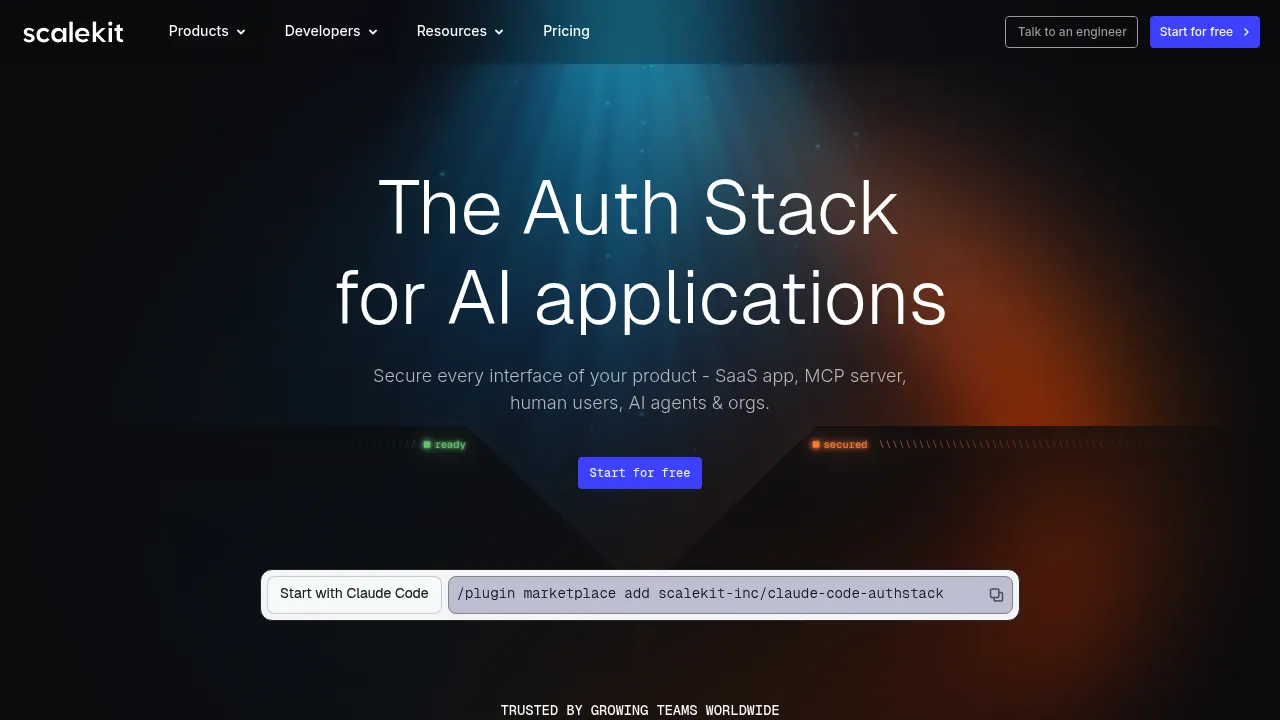The width and height of the screenshot is (1280, 720).
Task: Click the 'secured' status label
Action: point(840,445)
